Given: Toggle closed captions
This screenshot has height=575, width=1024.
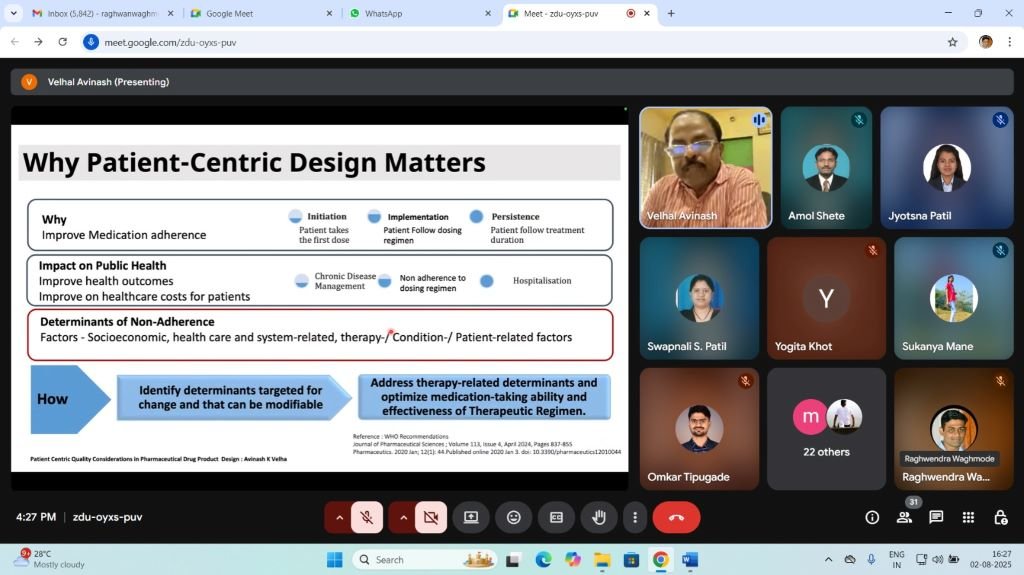Looking at the screenshot, I should (556, 517).
